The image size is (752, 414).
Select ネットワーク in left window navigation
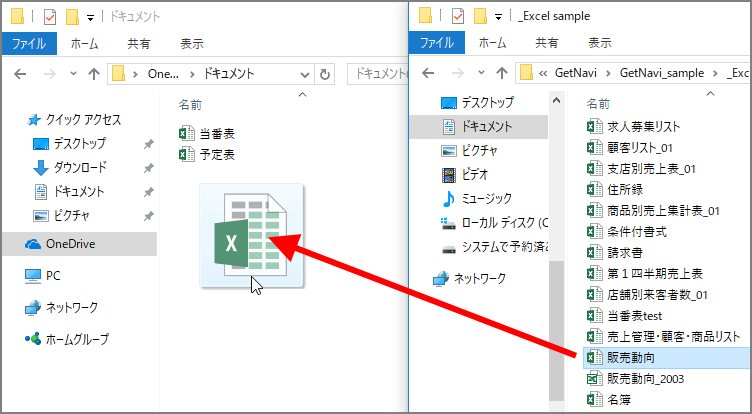click(71, 308)
